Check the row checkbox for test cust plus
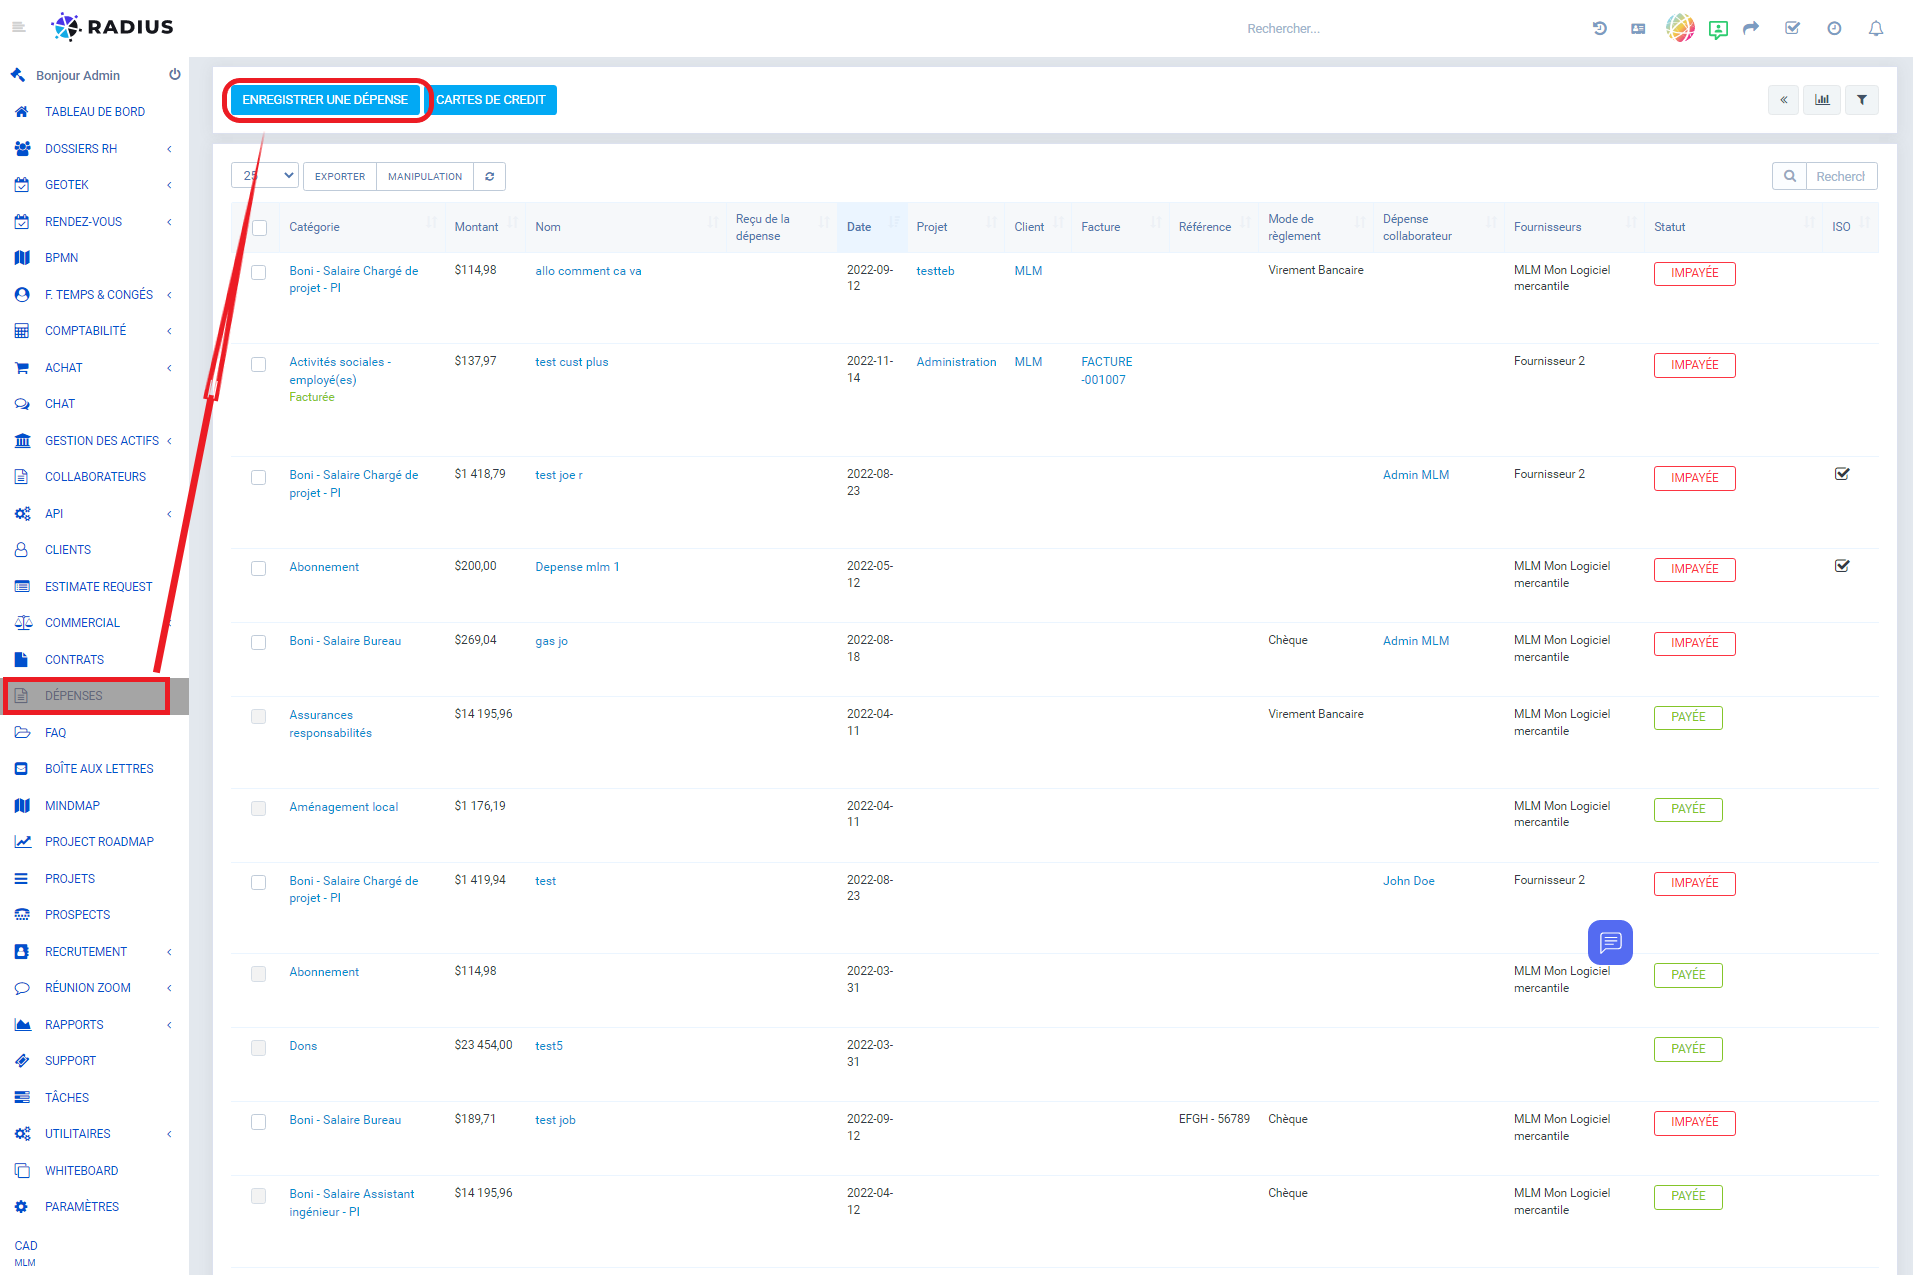Image resolution: width=1913 pixels, height=1275 pixels. point(258,365)
